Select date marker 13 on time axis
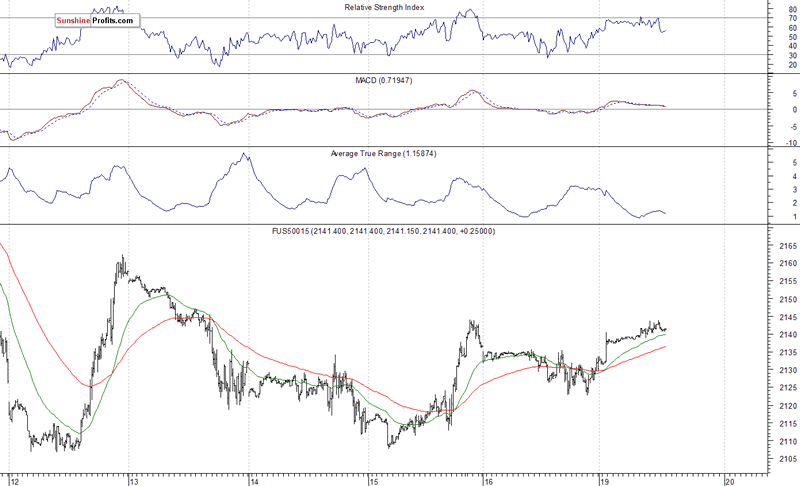Viewport: 800px width, 486px height. click(x=133, y=479)
